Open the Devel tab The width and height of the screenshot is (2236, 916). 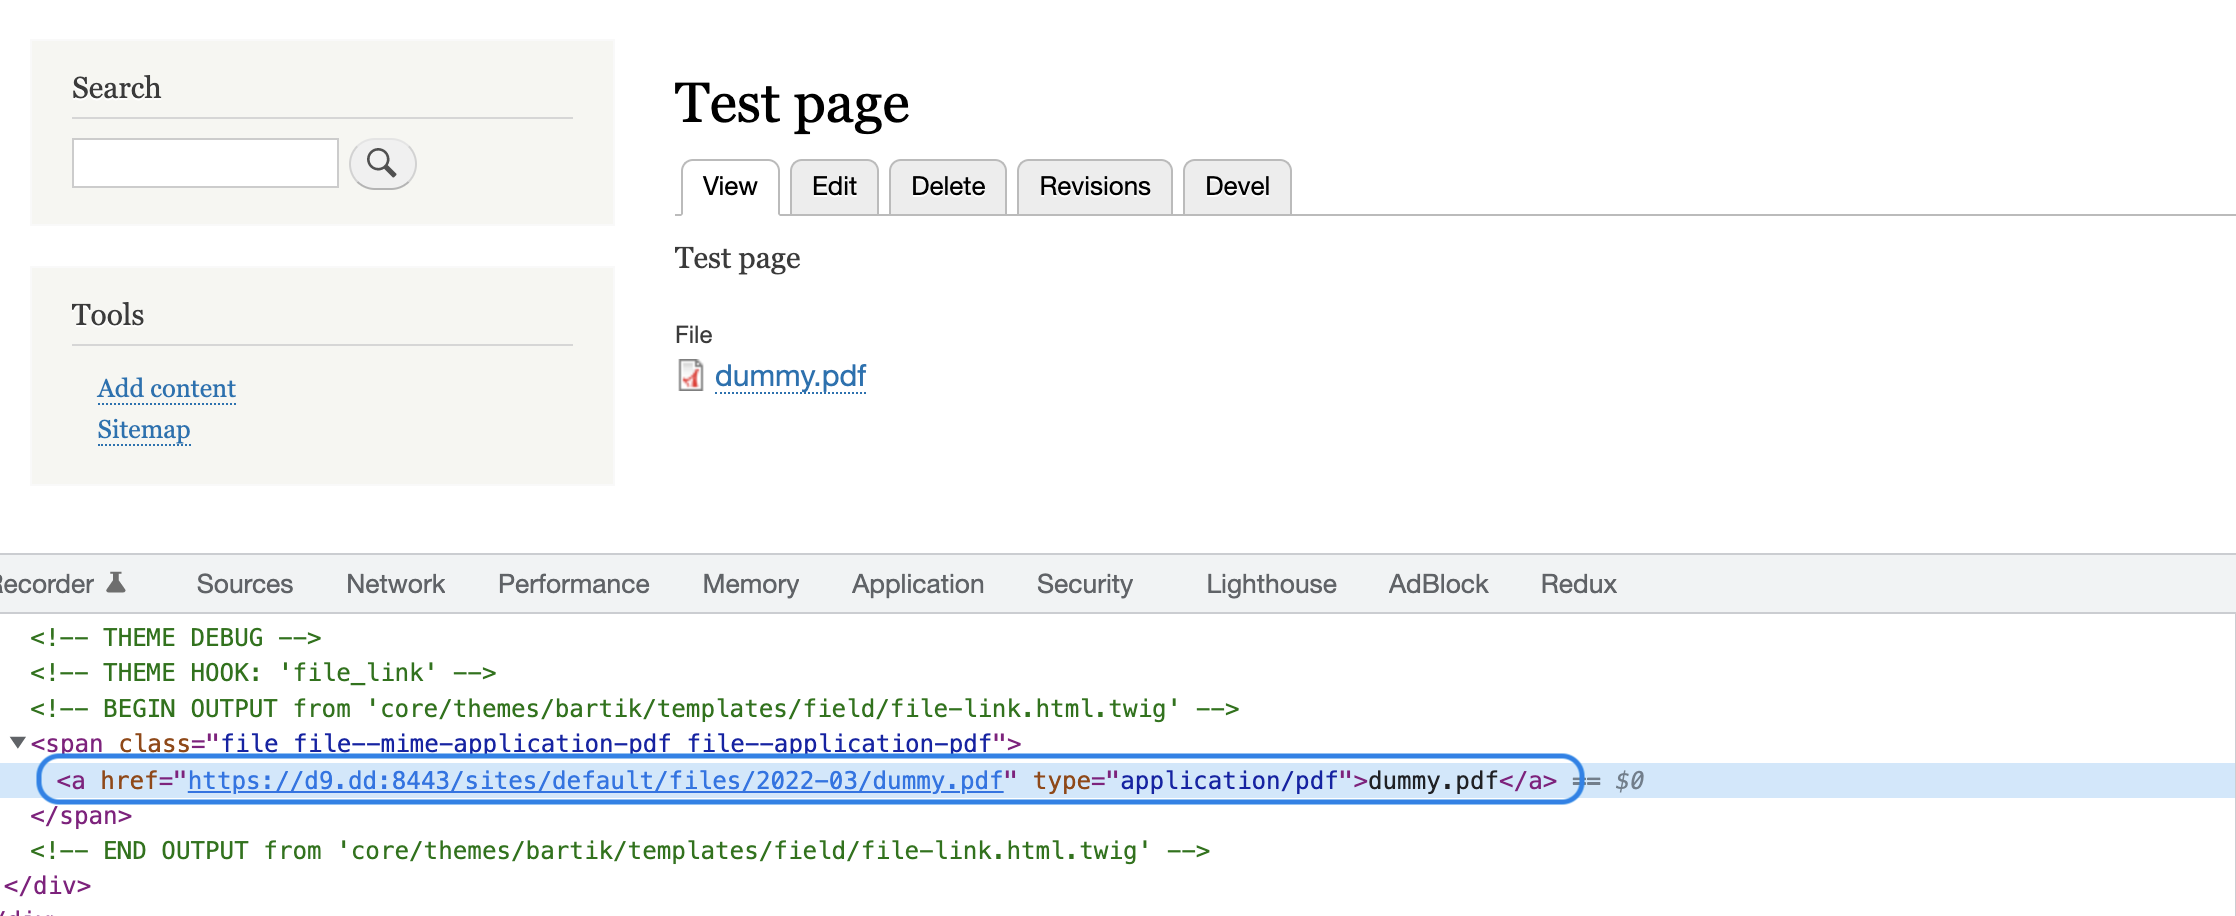pyautogui.click(x=1237, y=187)
